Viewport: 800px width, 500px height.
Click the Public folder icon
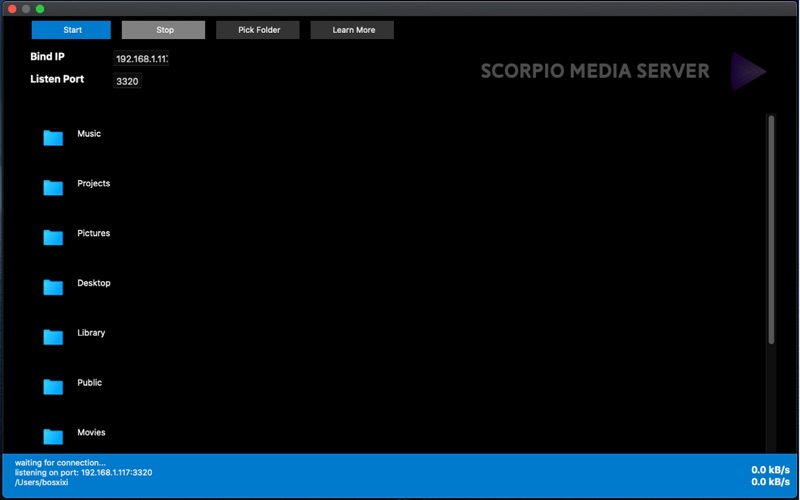click(x=53, y=387)
